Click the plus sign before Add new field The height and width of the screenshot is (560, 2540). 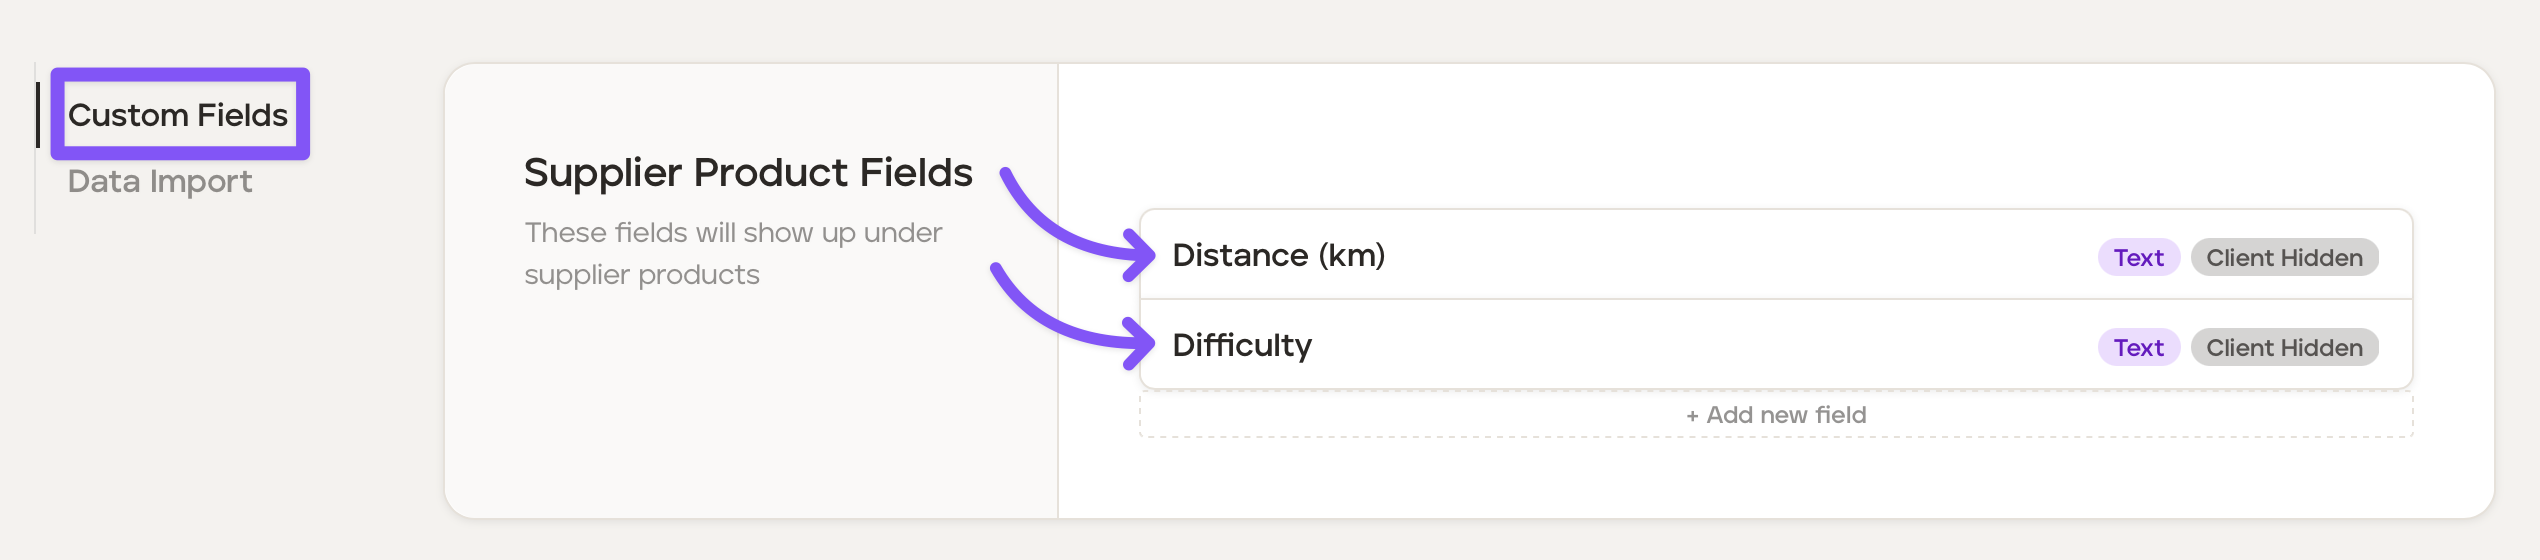pyautogui.click(x=1692, y=416)
